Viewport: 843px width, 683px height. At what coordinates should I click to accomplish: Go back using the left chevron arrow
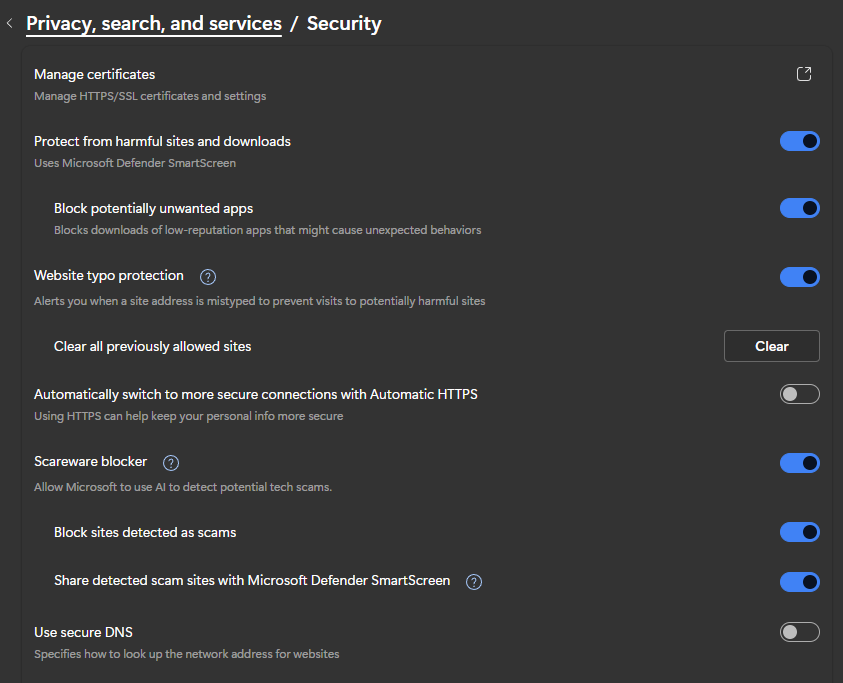point(10,23)
